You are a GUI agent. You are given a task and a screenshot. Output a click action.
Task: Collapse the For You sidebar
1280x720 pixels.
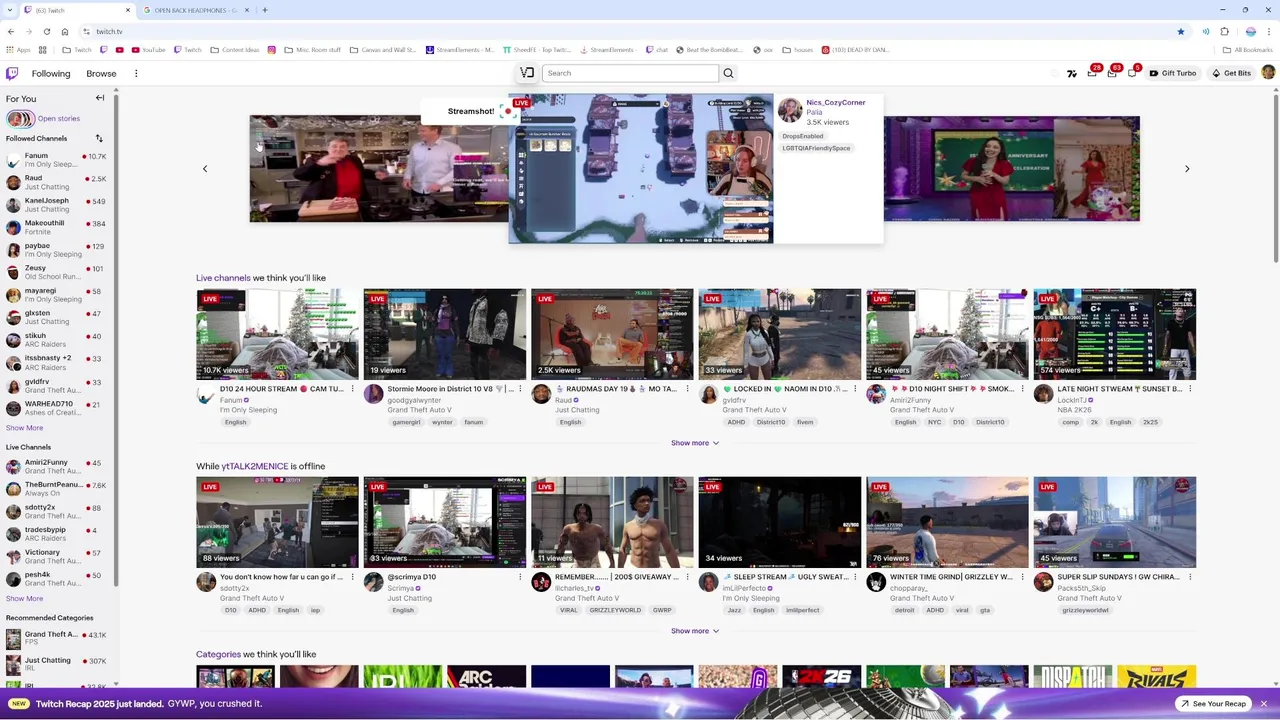pyautogui.click(x=100, y=98)
